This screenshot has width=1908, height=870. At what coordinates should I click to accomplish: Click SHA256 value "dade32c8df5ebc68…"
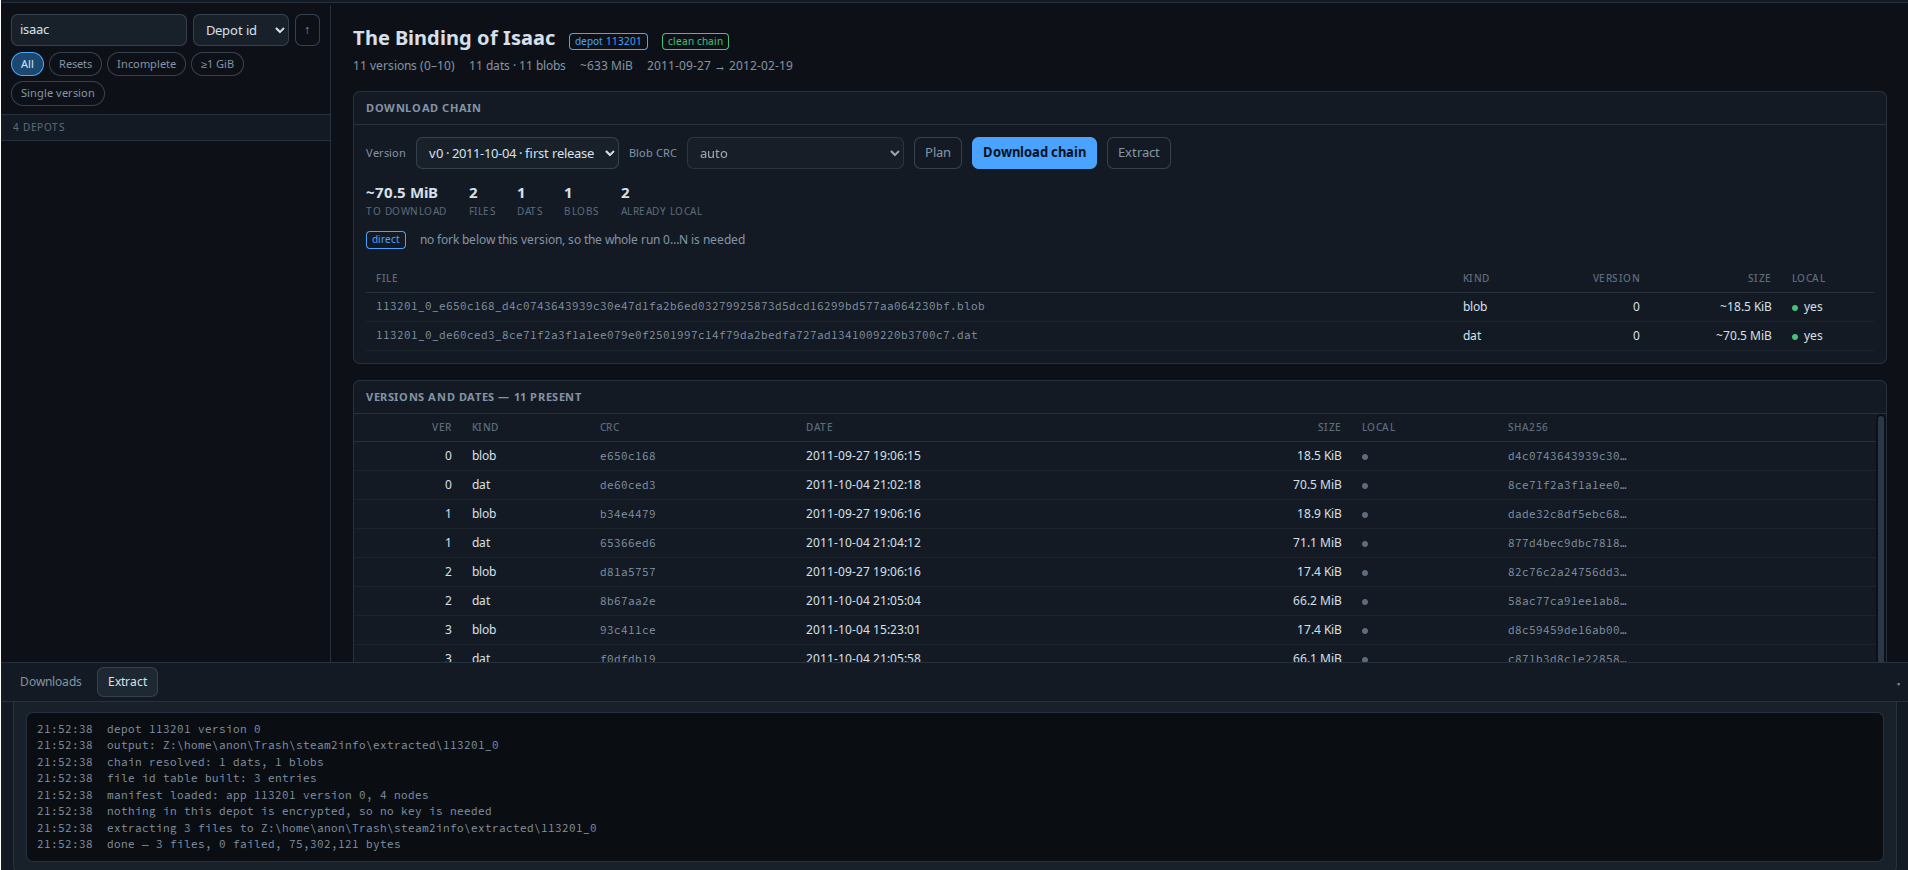(x=1567, y=514)
